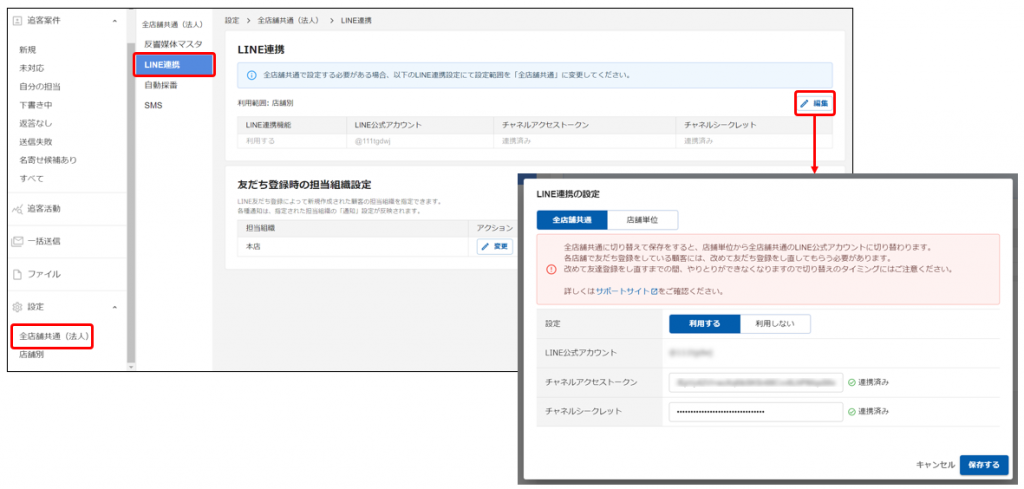
Task: Click the blue info icon in the notice banner
Action: click(x=251, y=76)
